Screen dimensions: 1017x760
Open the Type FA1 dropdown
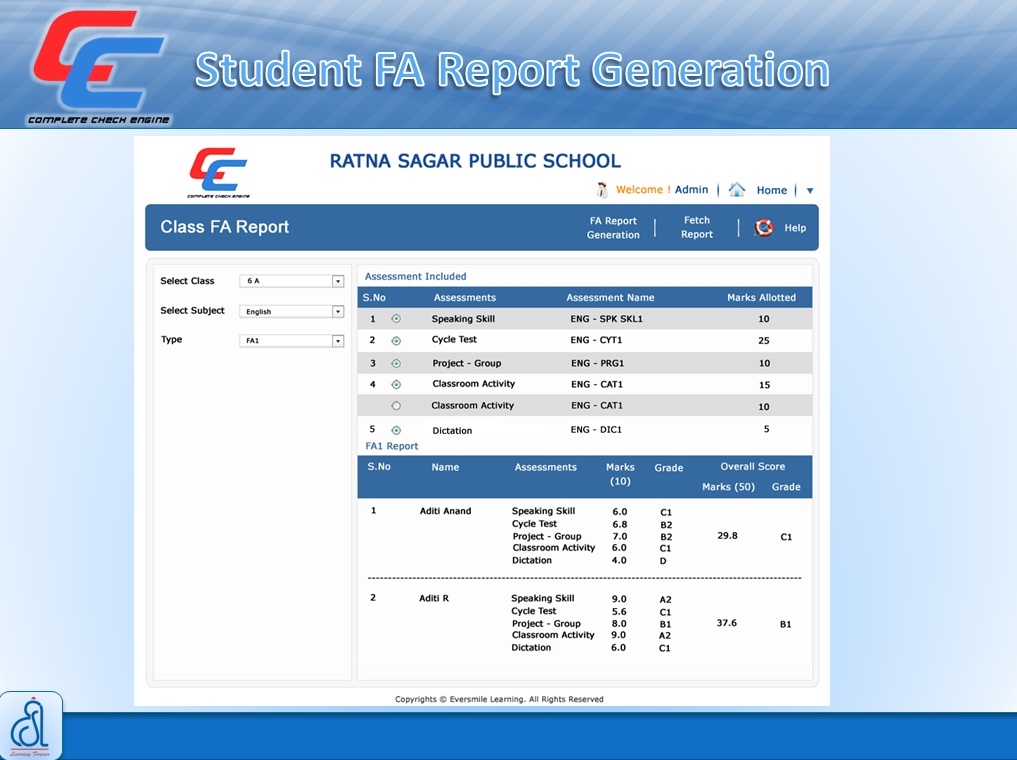point(292,340)
